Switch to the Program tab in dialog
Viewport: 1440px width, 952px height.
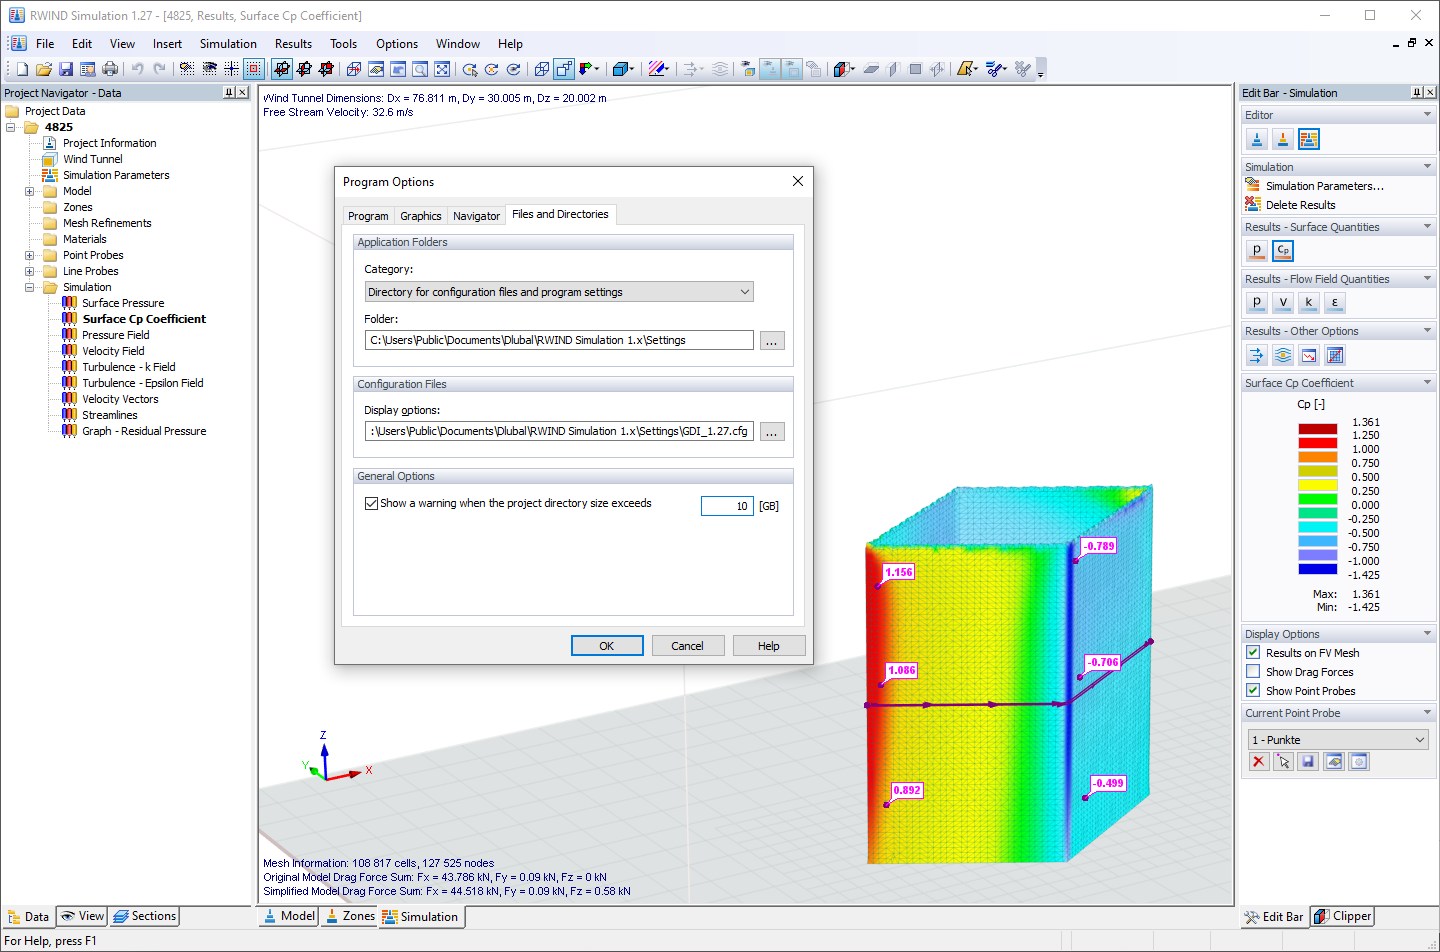(x=368, y=216)
